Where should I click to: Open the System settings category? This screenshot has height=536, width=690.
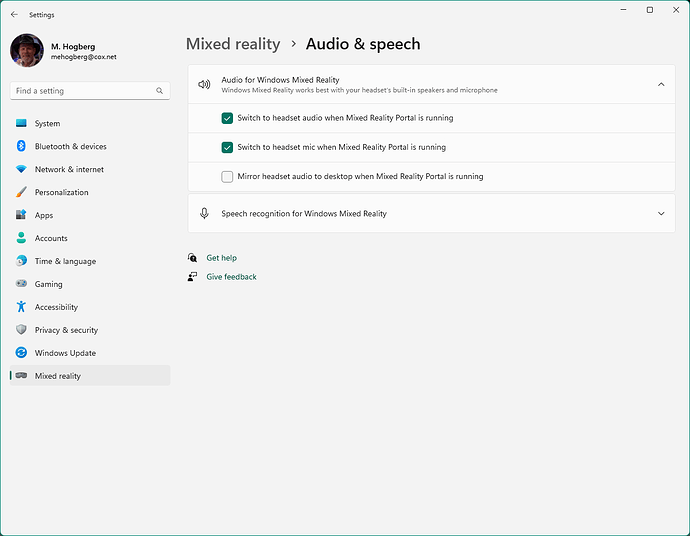pyautogui.click(x=47, y=124)
